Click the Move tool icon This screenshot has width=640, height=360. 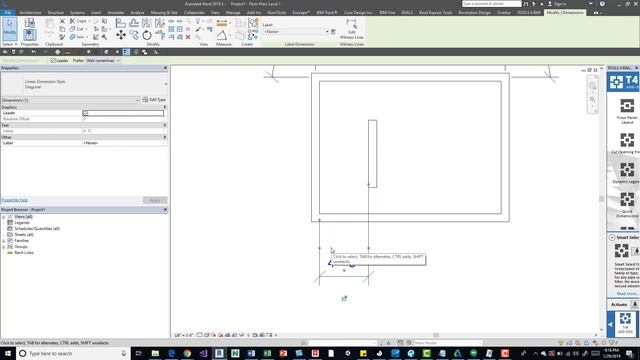(x=121, y=35)
